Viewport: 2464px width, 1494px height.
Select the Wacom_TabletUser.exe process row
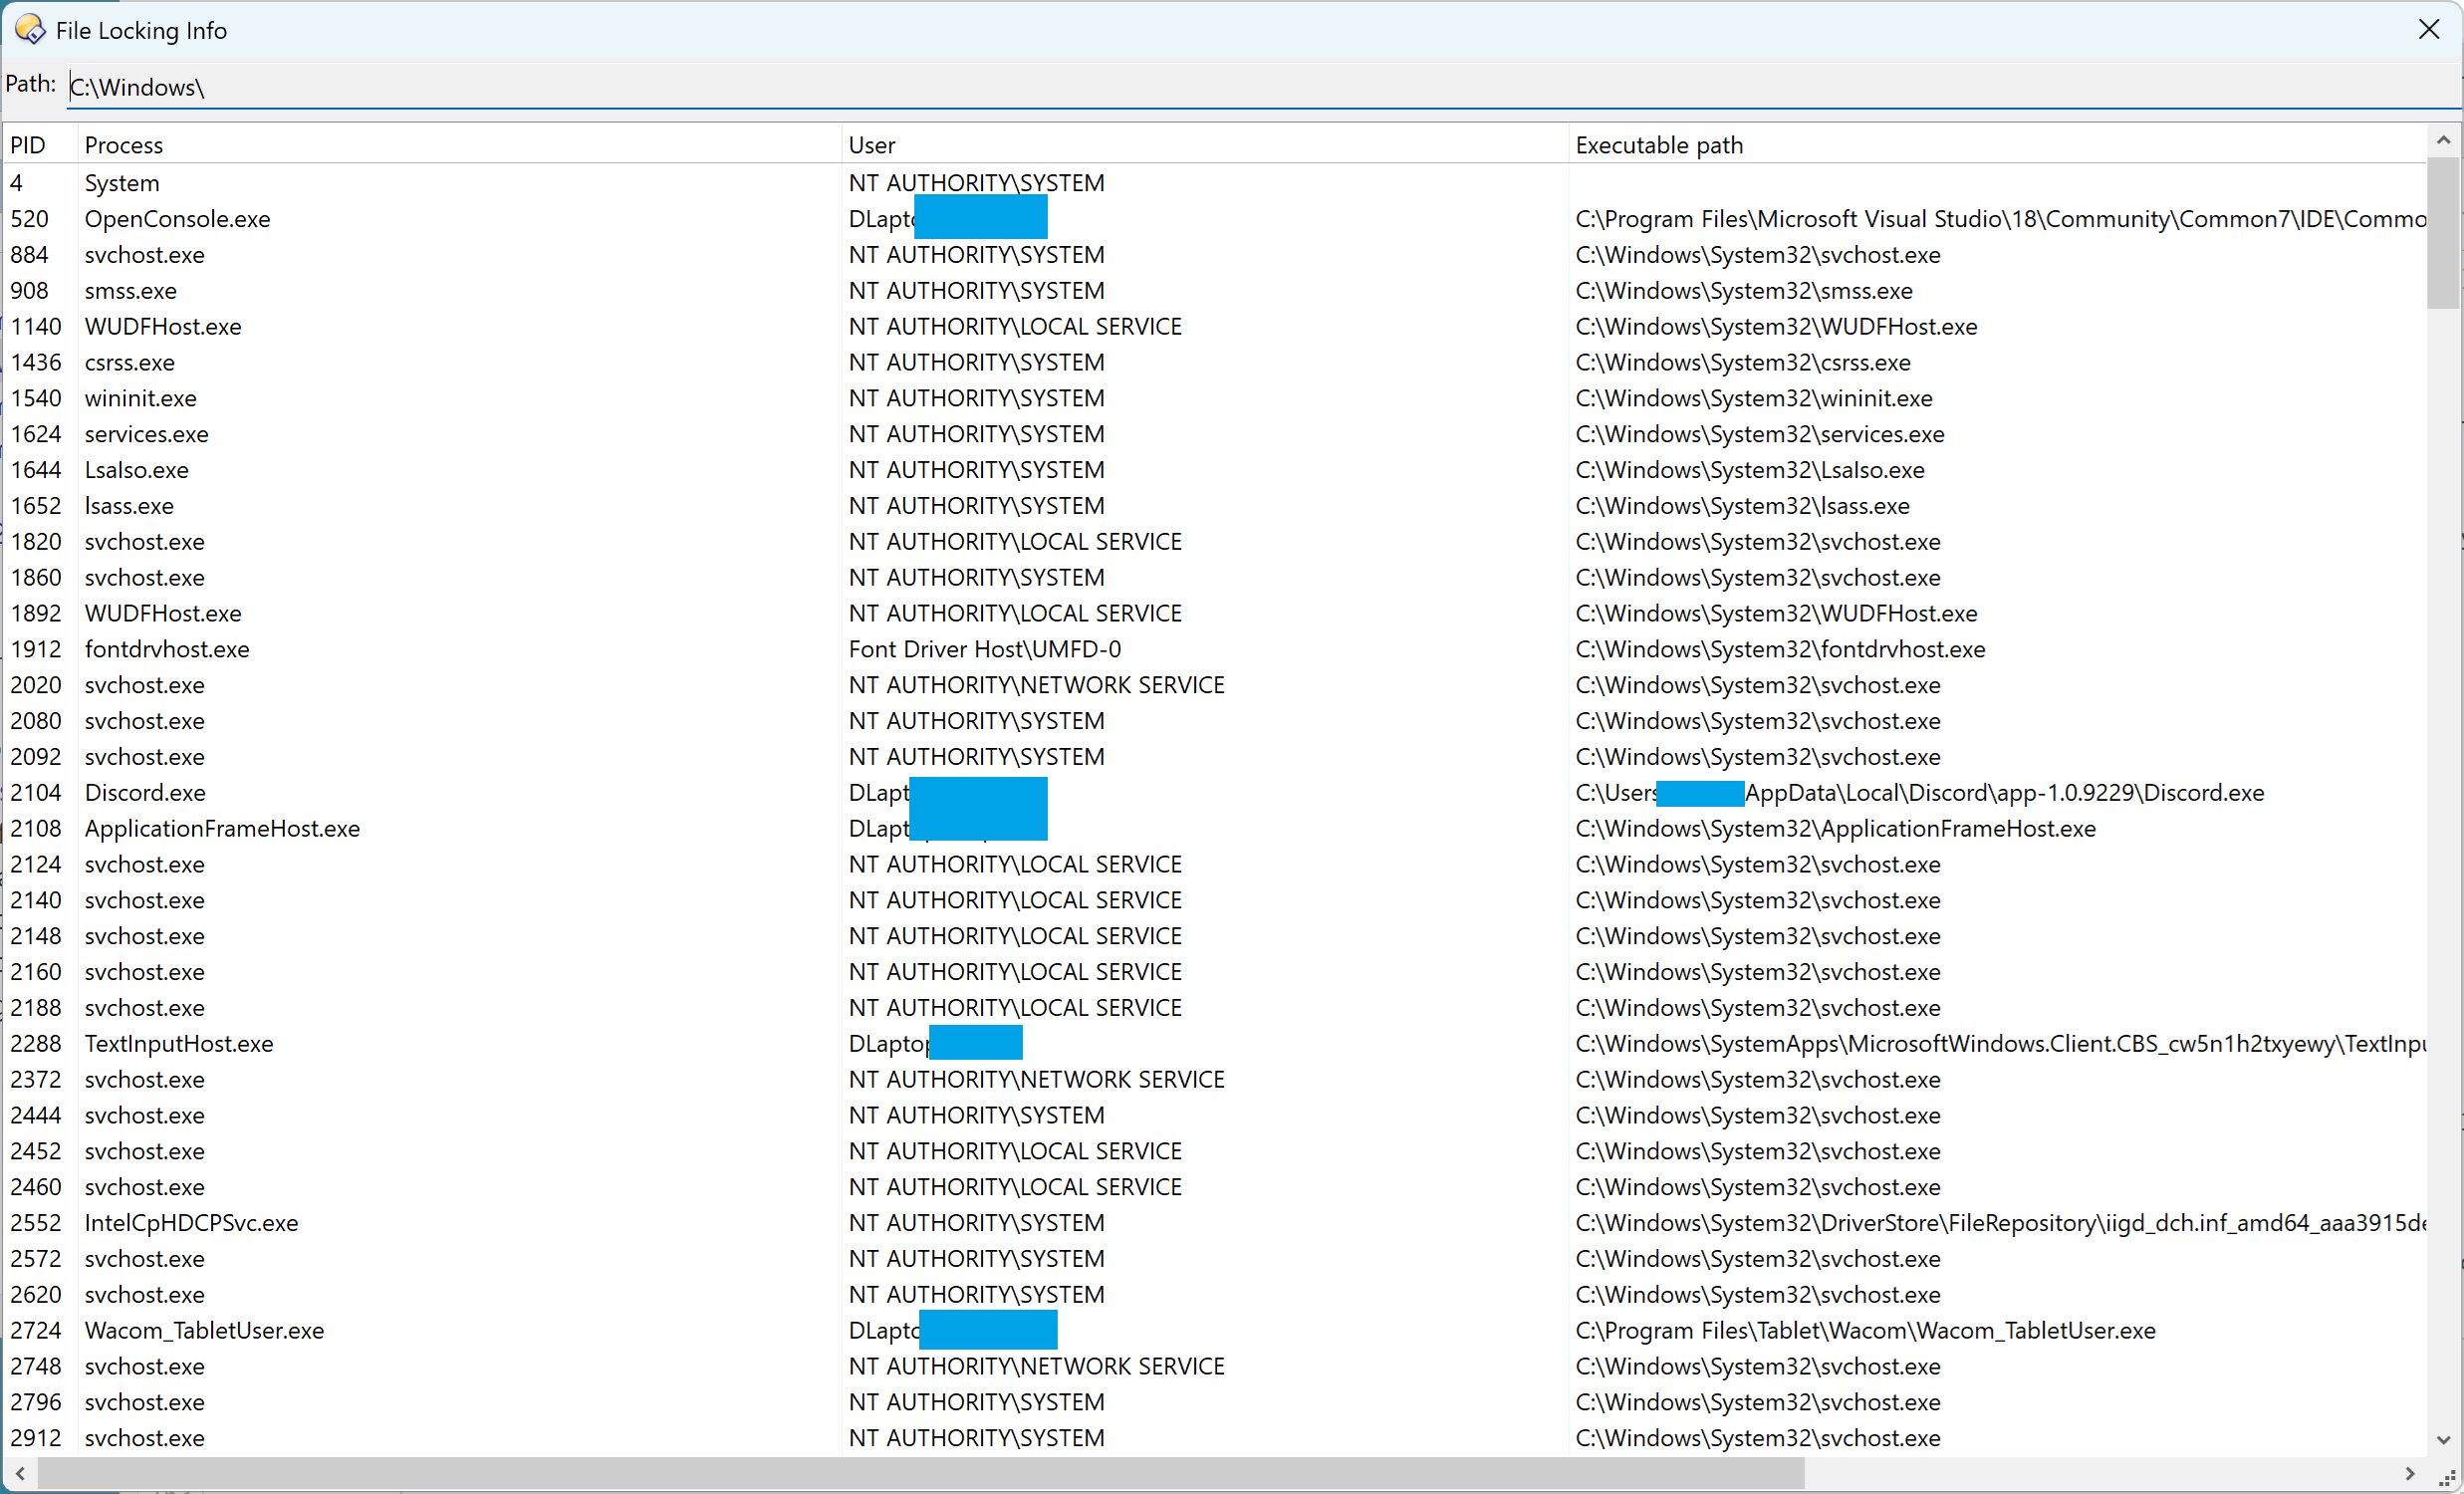click(1215, 1331)
